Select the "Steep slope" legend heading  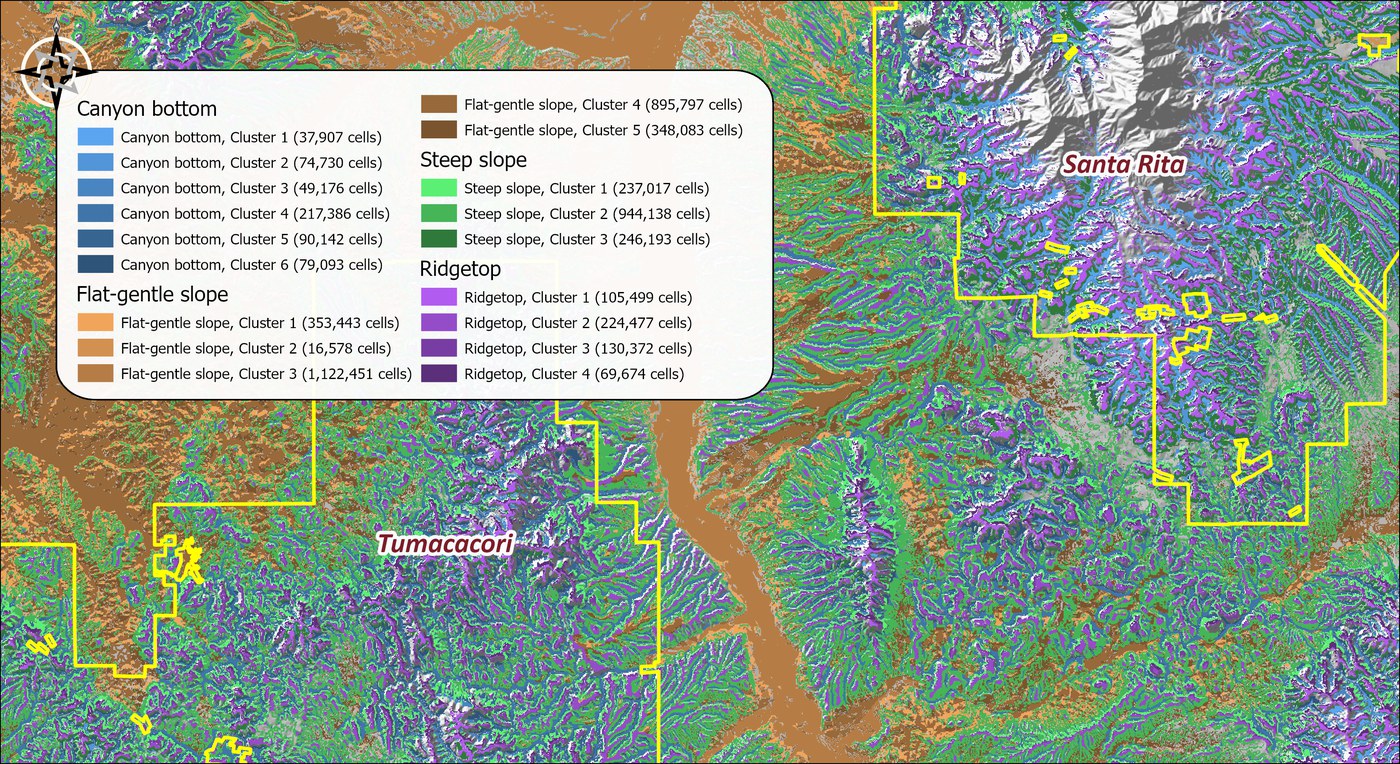tap(474, 160)
